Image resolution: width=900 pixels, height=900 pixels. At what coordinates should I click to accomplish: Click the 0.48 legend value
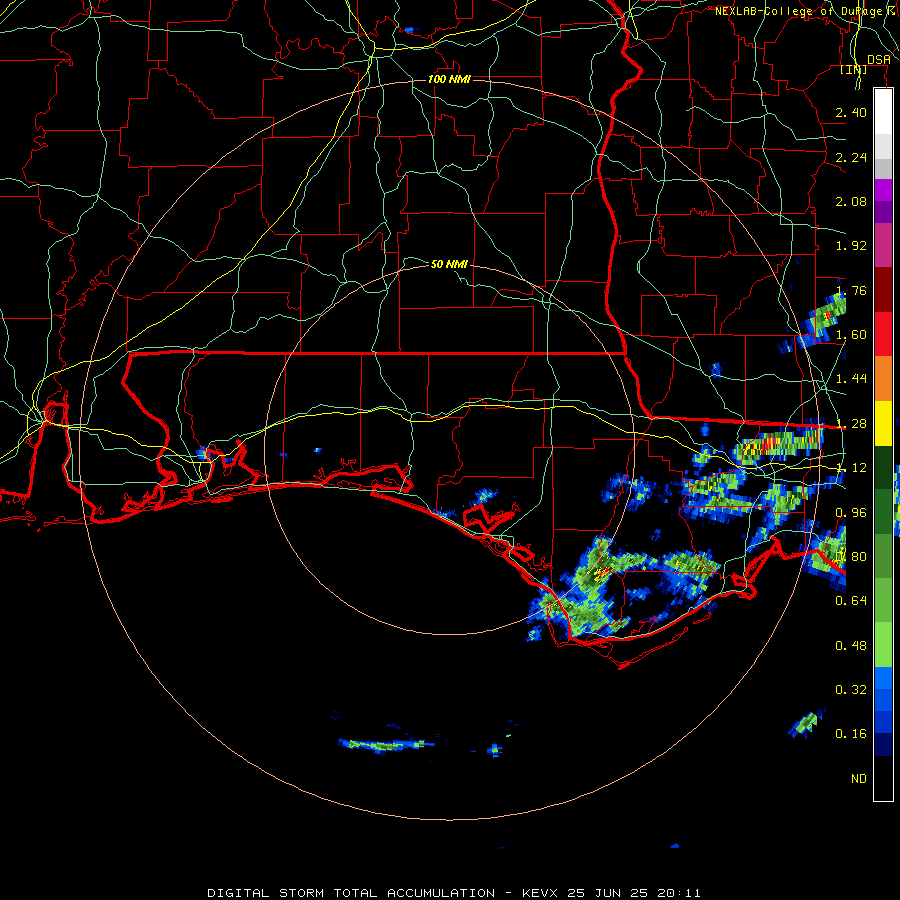tap(851, 646)
